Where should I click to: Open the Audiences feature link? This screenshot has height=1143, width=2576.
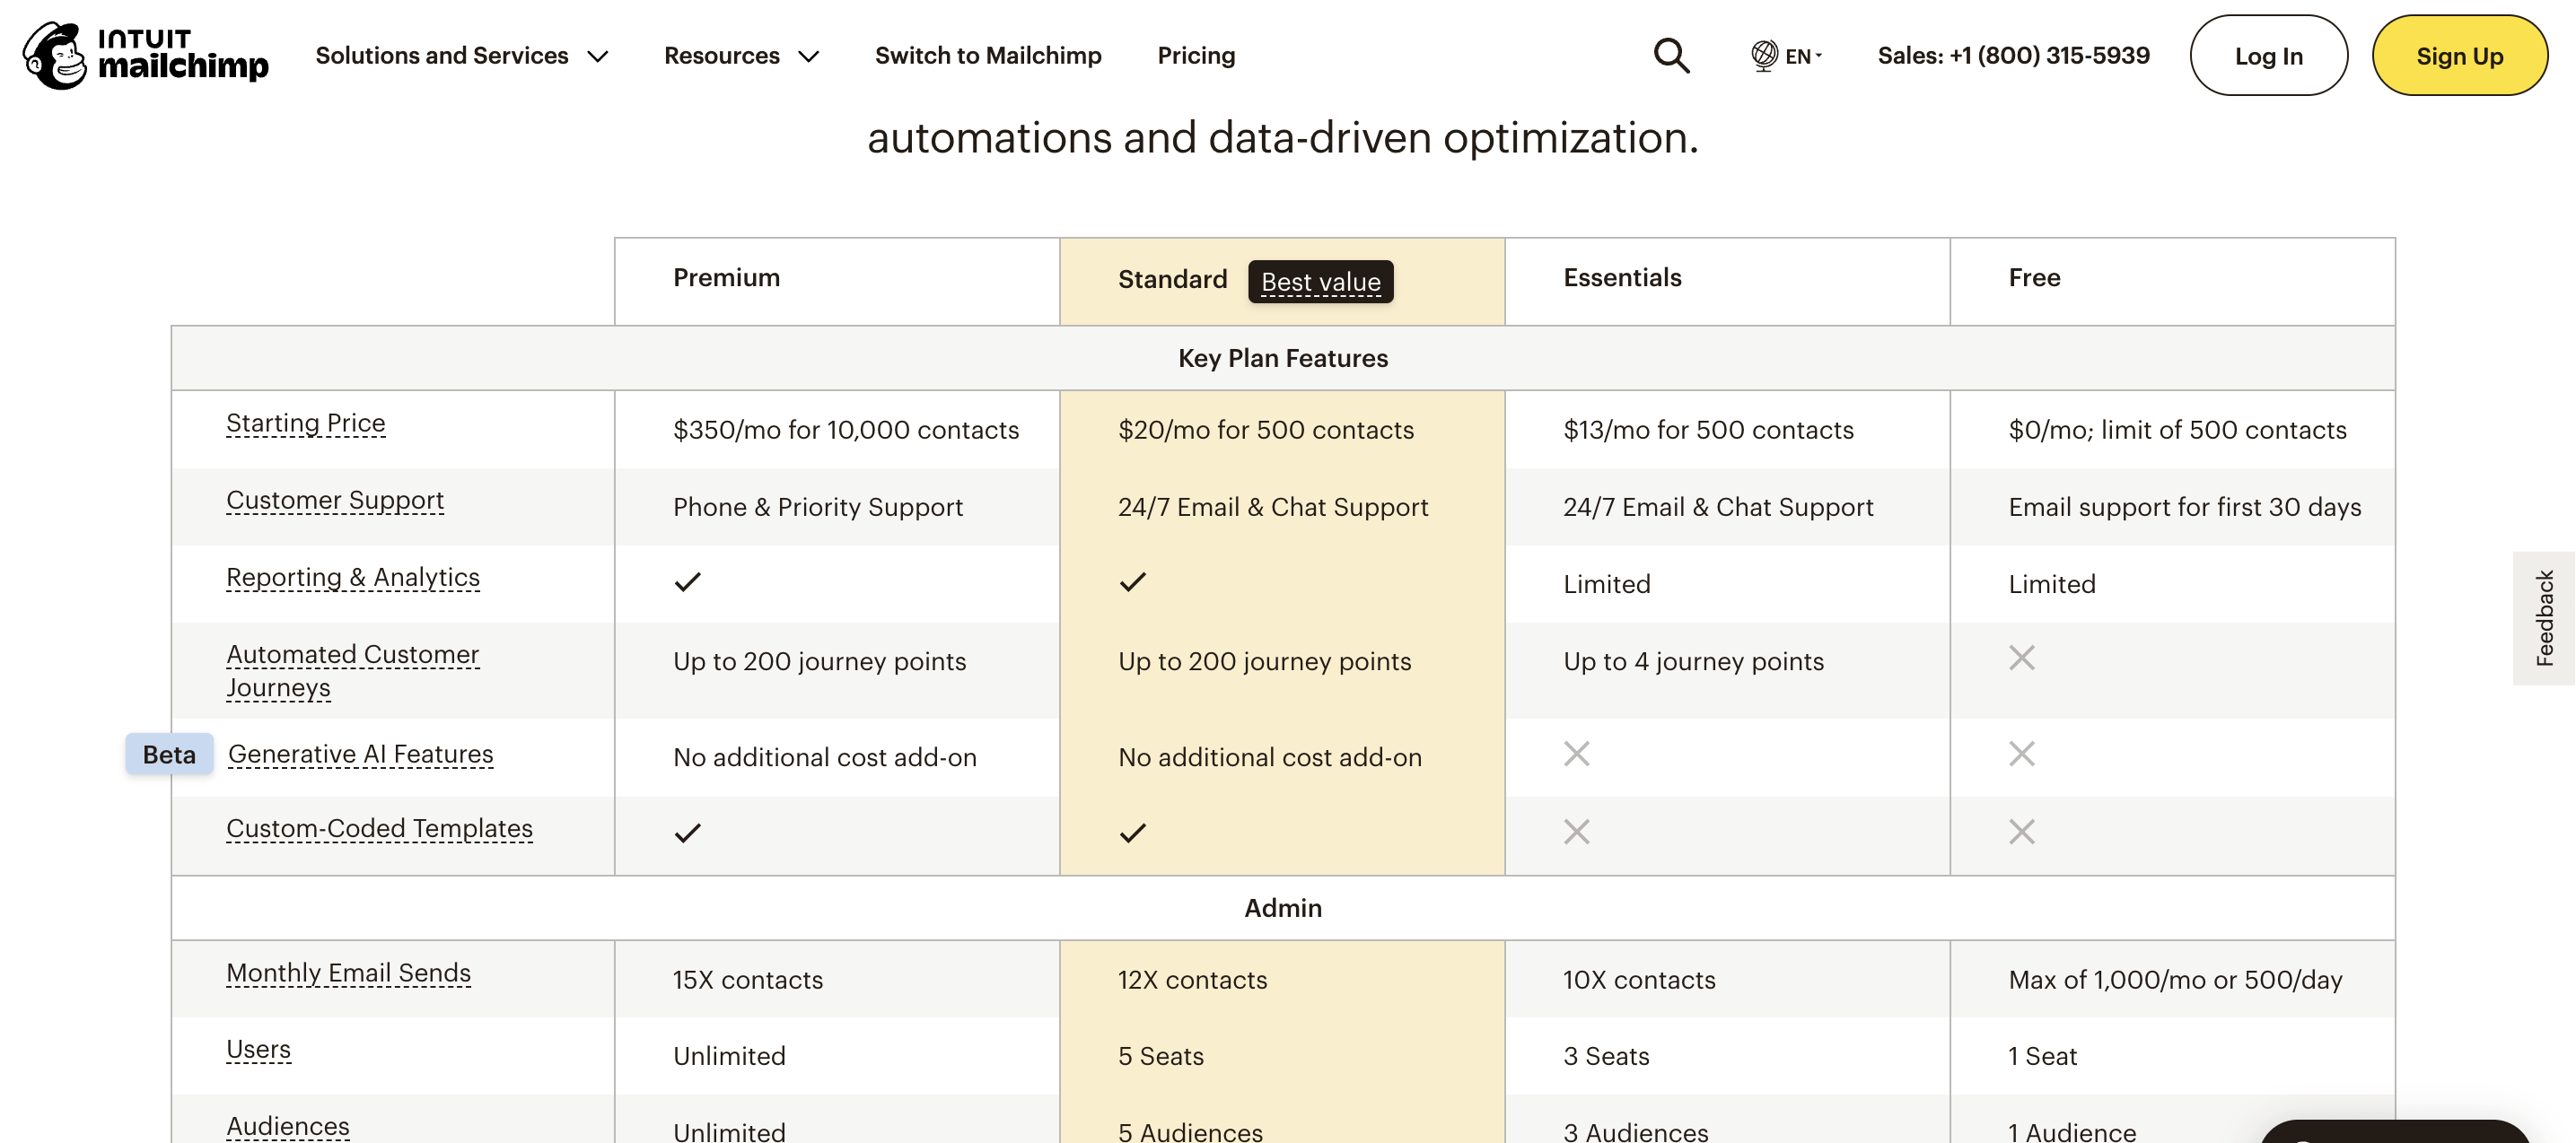tap(288, 1127)
